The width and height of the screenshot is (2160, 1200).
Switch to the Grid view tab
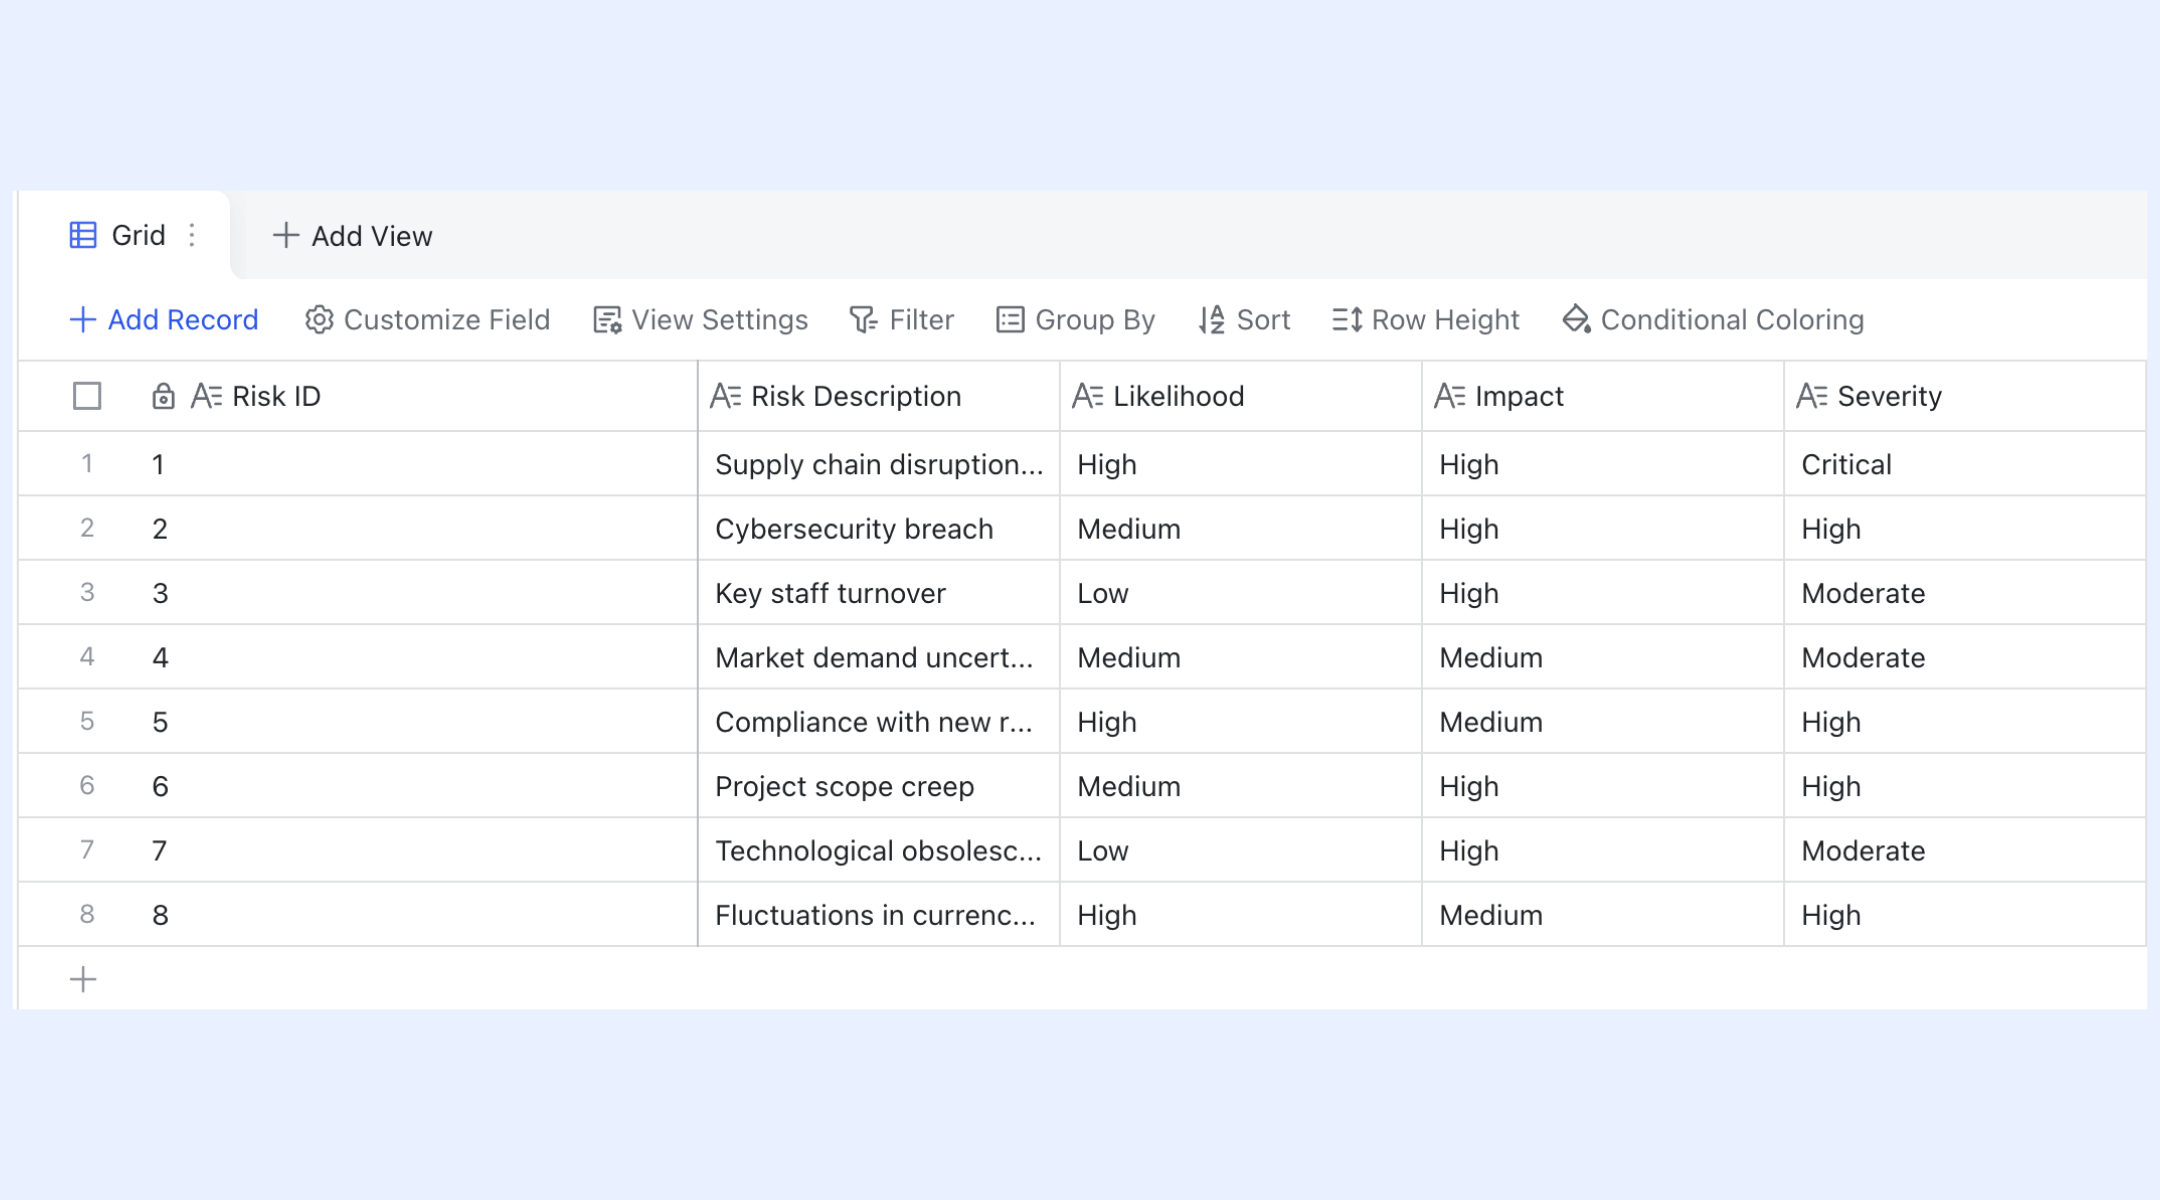124,235
